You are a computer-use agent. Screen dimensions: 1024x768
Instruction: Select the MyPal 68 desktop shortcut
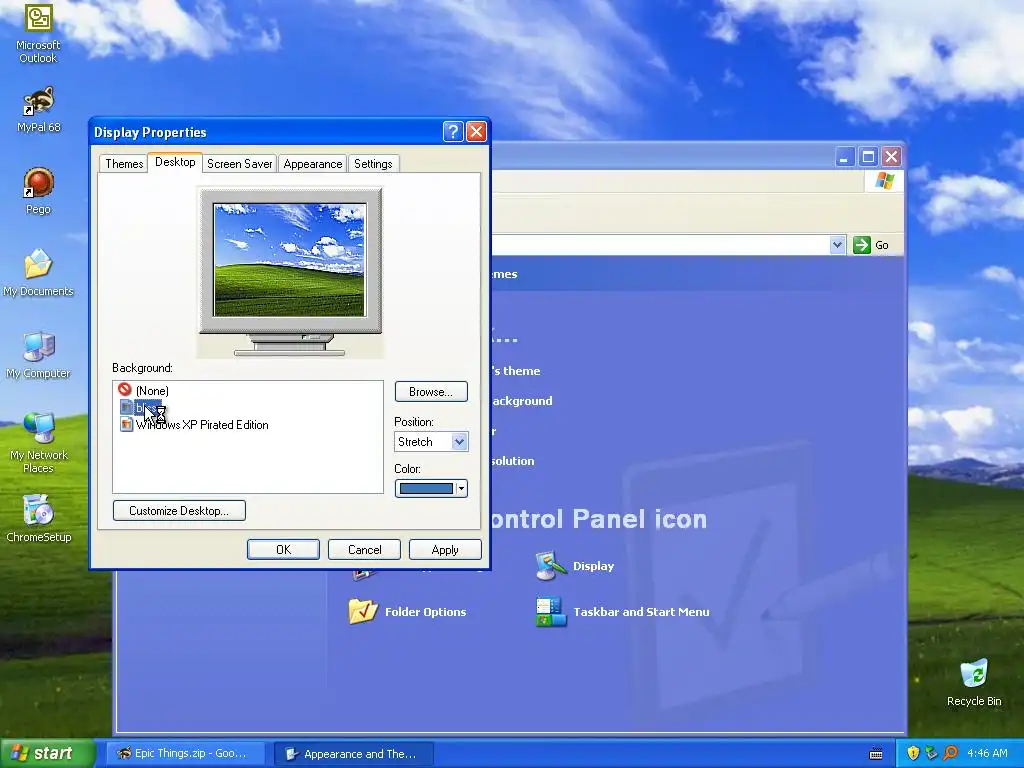(x=38, y=109)
